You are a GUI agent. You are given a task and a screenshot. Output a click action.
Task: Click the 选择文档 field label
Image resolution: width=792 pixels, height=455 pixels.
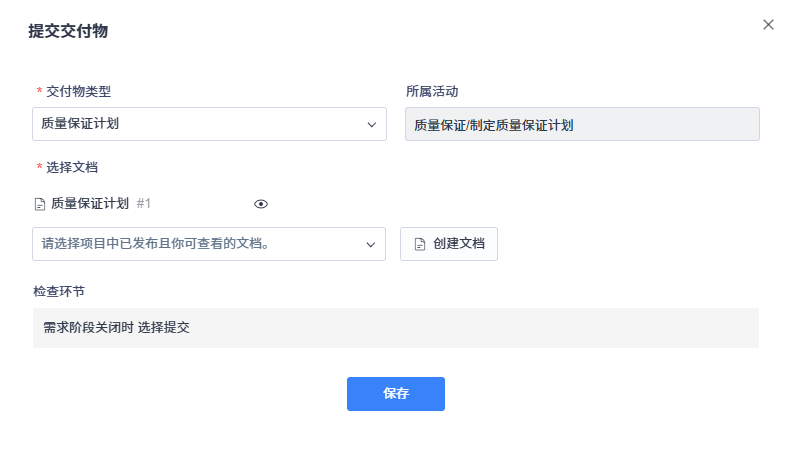click(x=72, y=167)
